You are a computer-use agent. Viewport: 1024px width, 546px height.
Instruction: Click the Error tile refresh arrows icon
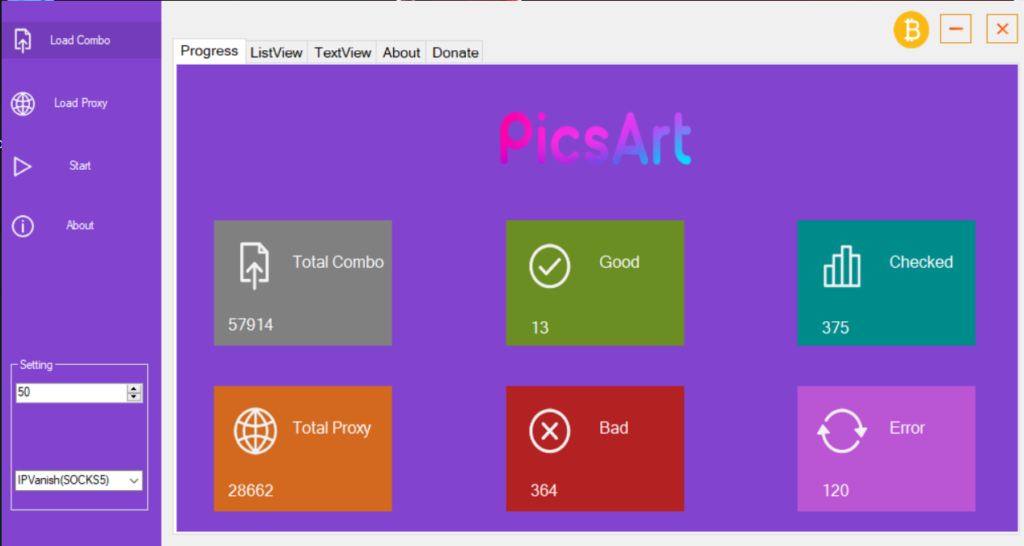[x=842, y=431]
